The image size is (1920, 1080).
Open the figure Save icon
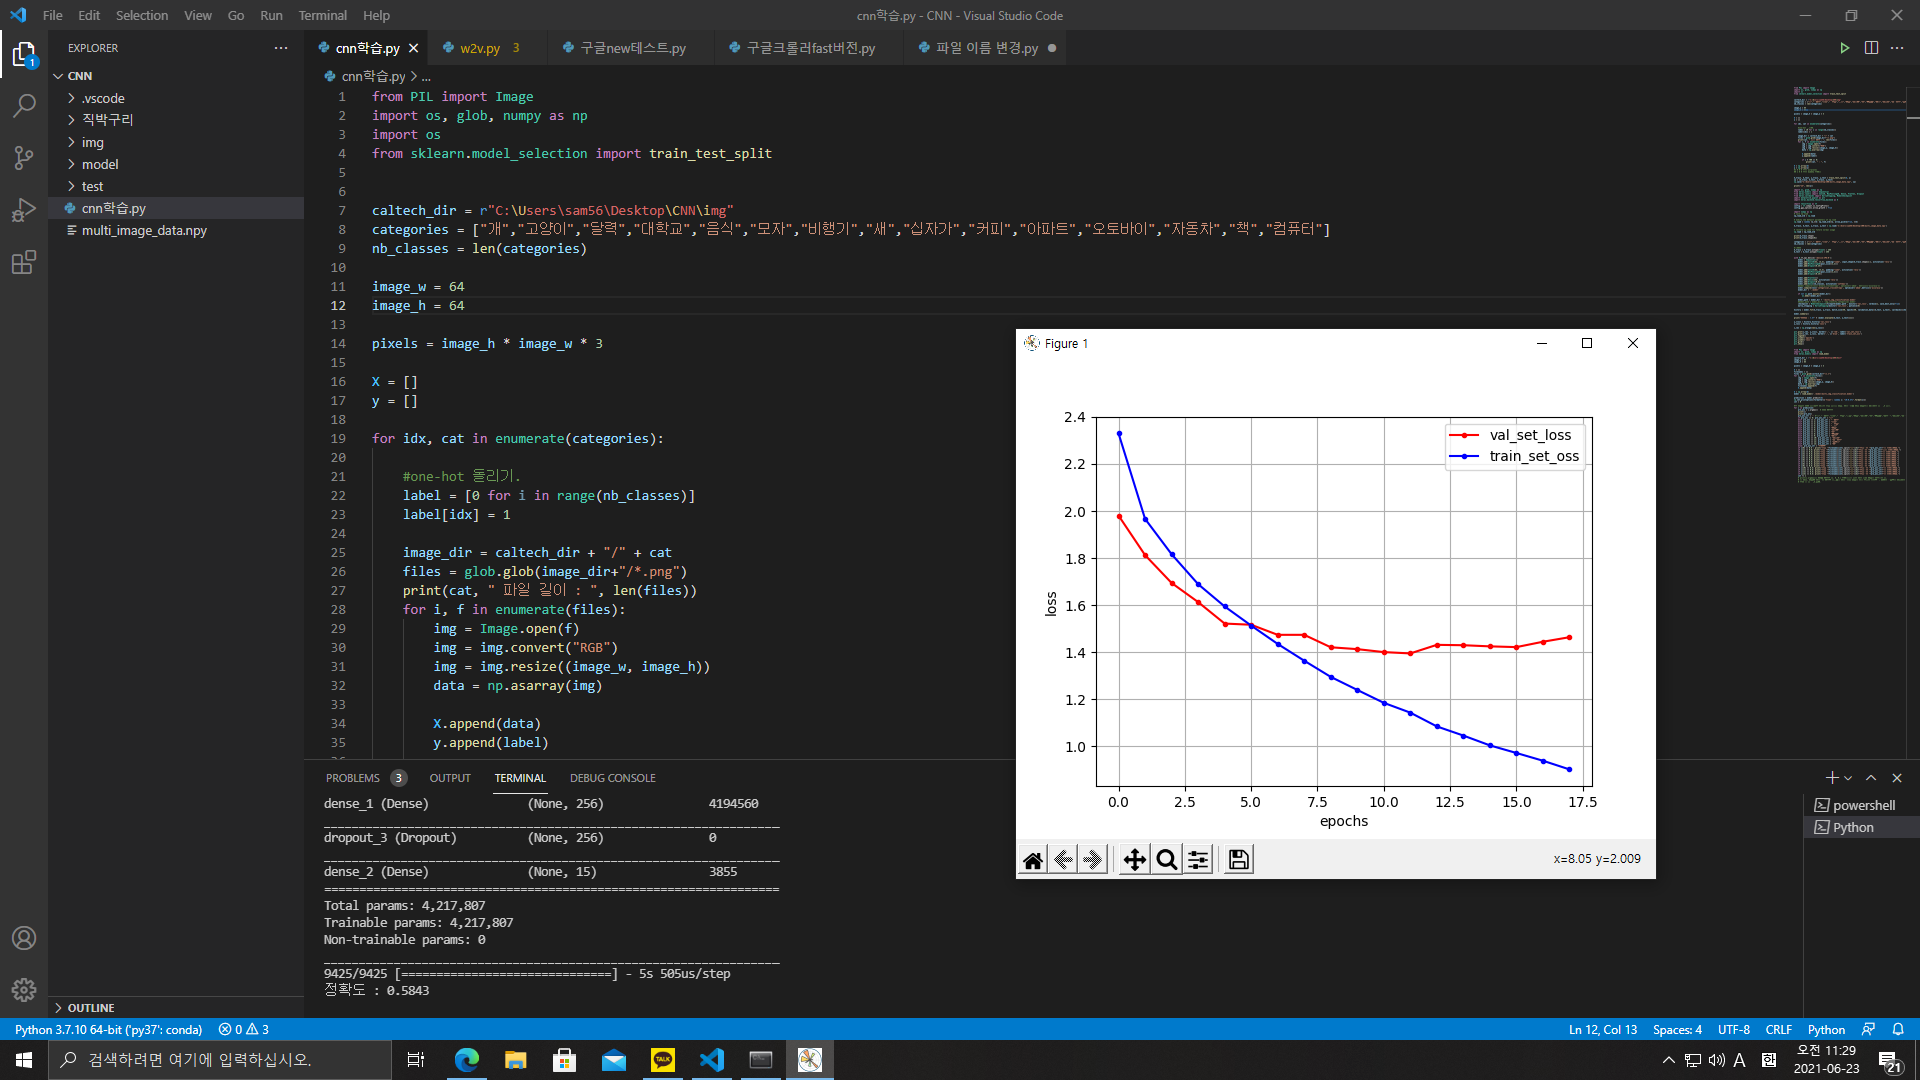pyautogui.click(x=1237, y=858)
